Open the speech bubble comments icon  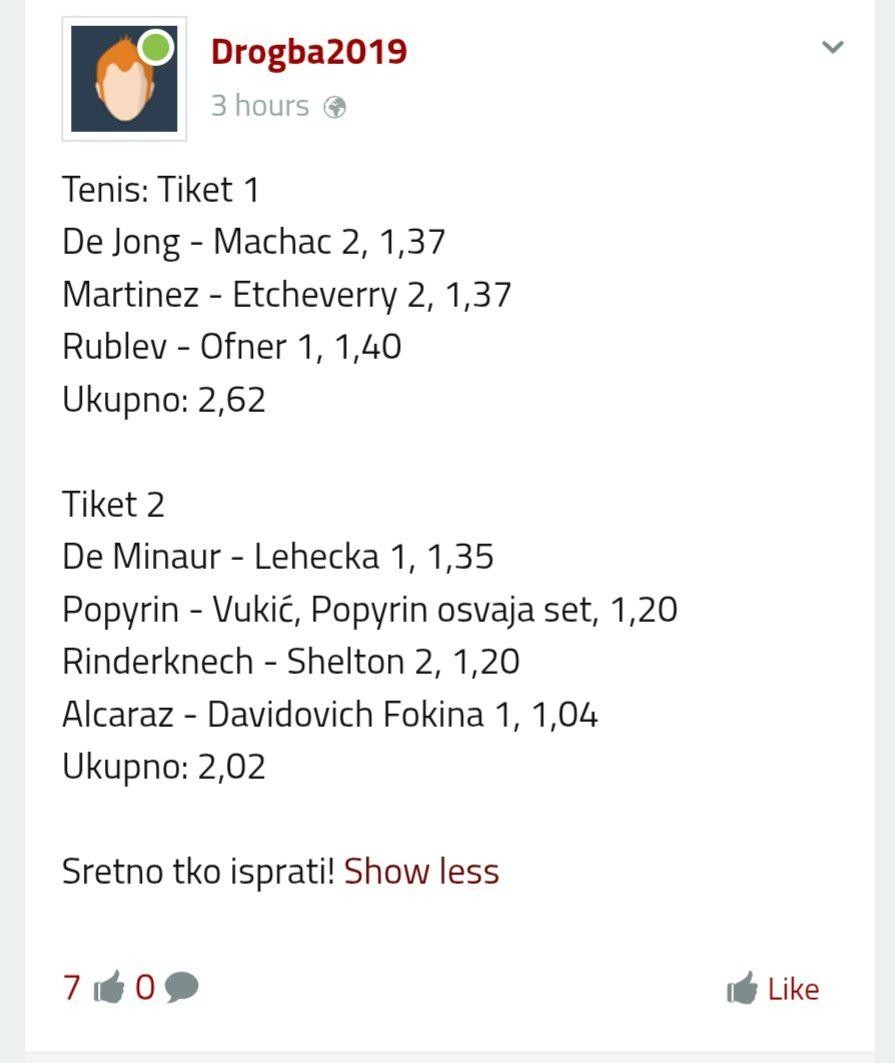[x=182, y=987]
